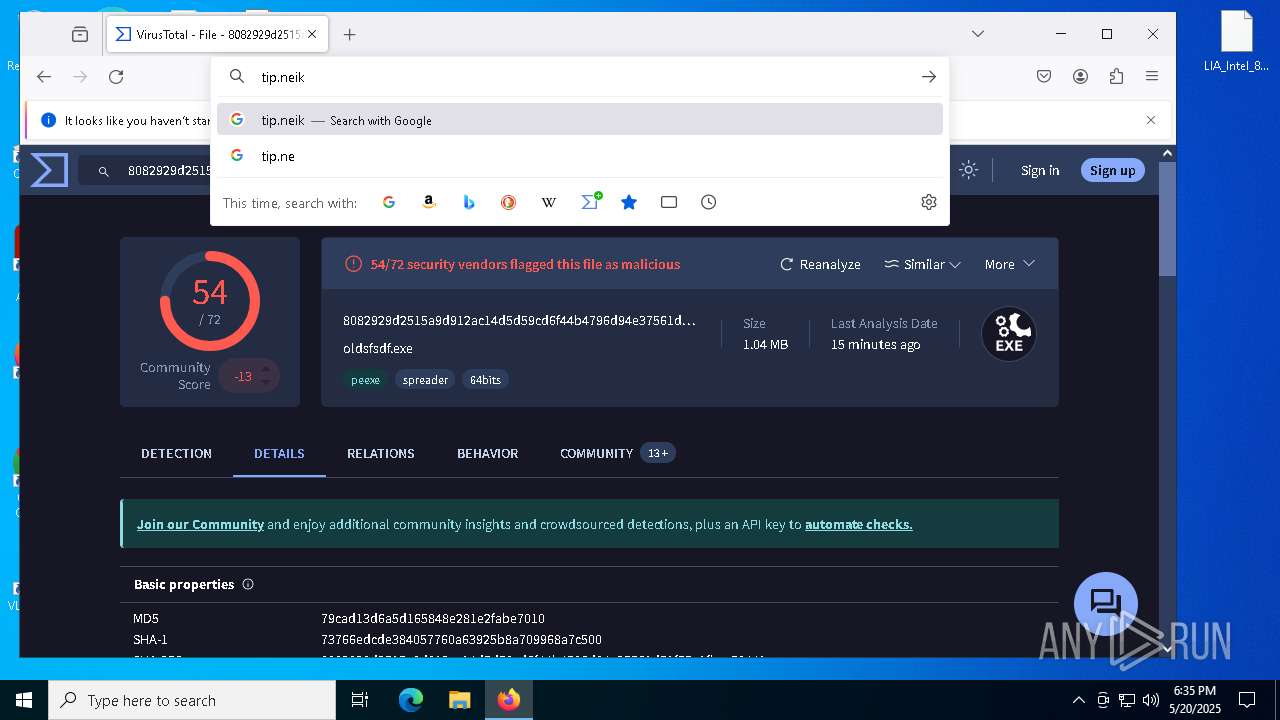Open search settings gear icon

(x=929, y=202)
